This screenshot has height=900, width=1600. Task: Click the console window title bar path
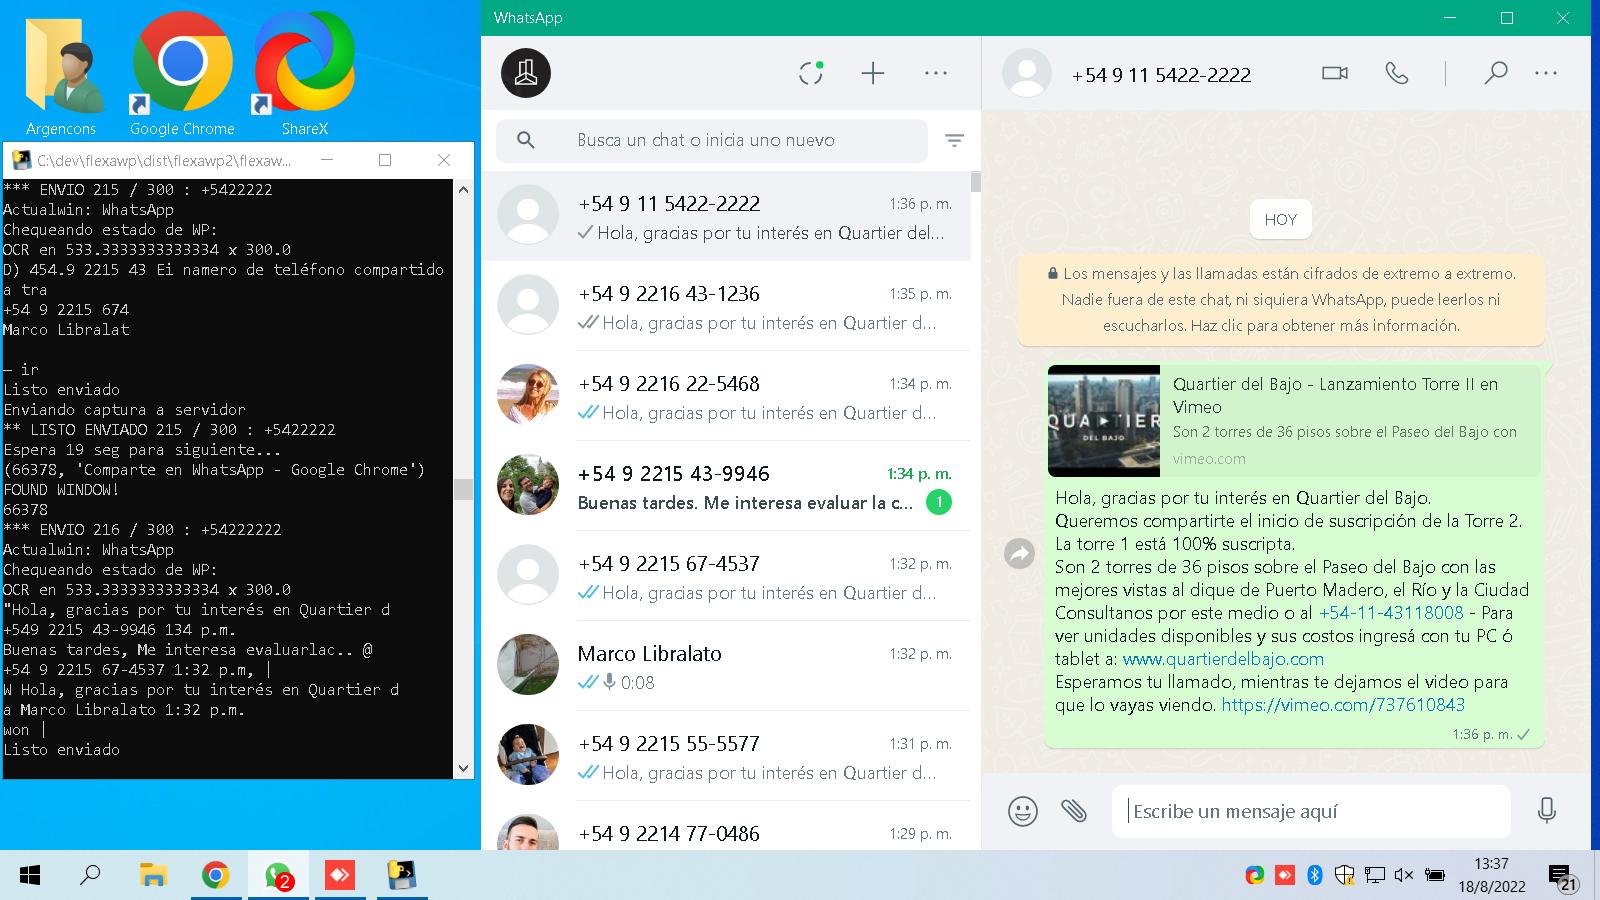click(x=164, y=160)
